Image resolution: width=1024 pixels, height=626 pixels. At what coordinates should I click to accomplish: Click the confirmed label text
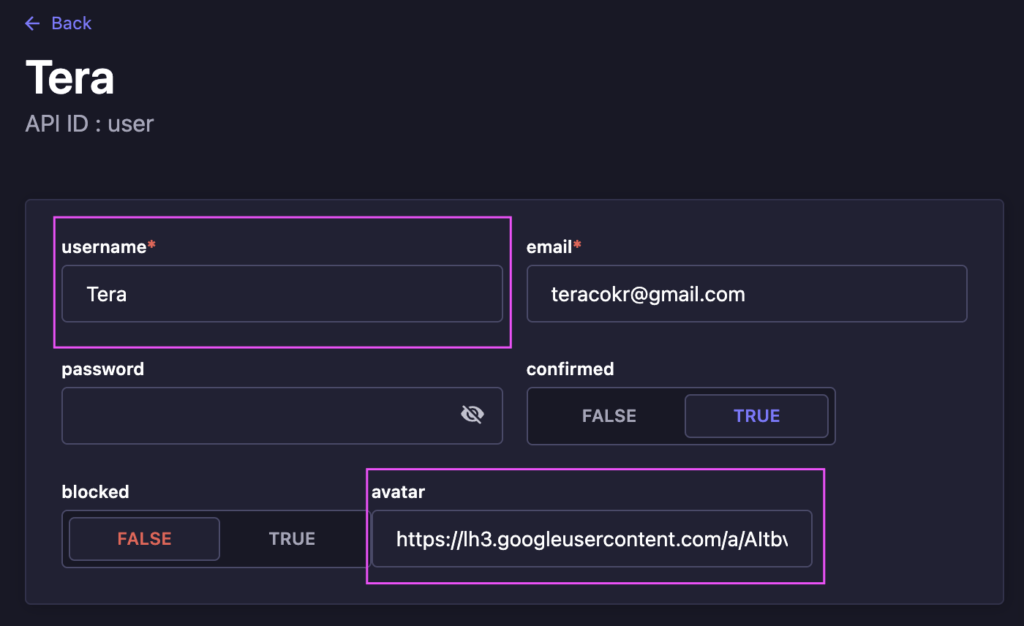click(x=570, y=369)
